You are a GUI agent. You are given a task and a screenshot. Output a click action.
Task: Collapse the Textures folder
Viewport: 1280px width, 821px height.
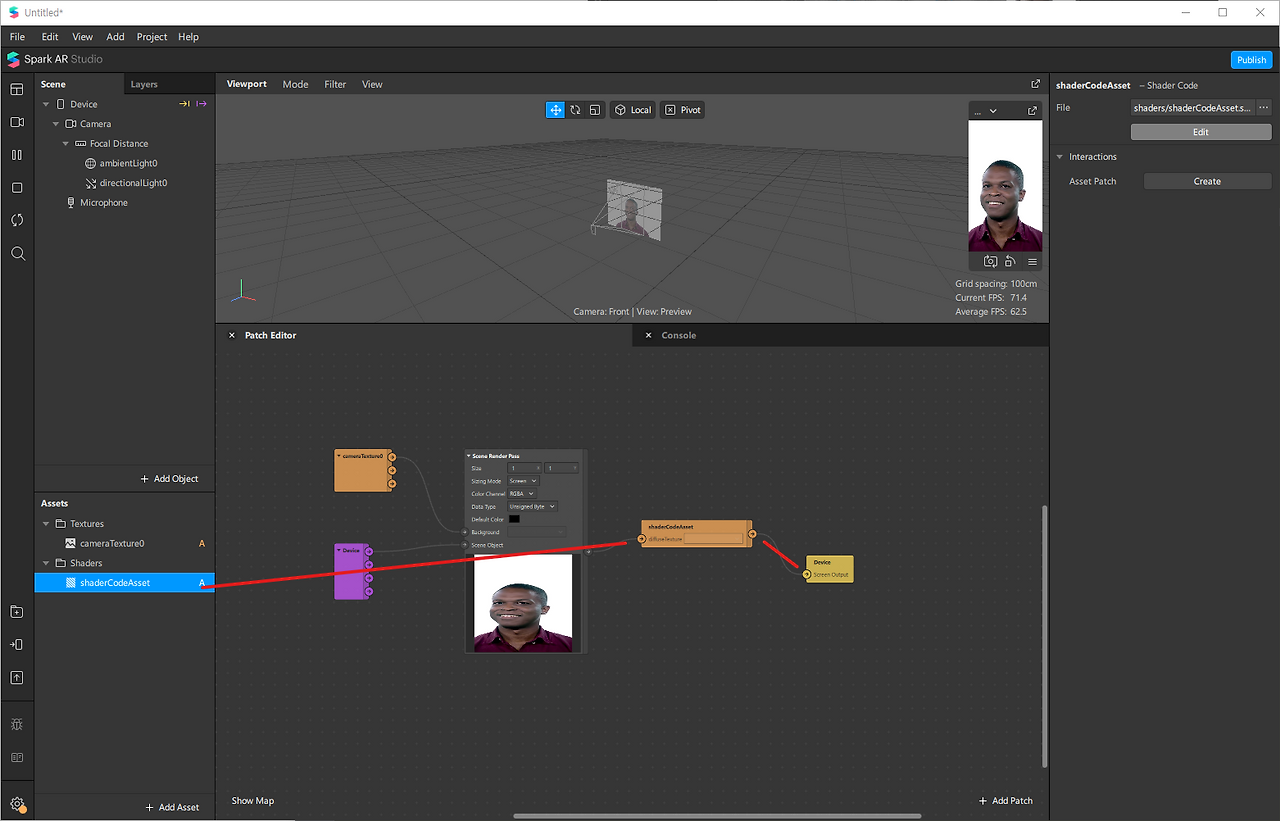(x=46, y=524)
